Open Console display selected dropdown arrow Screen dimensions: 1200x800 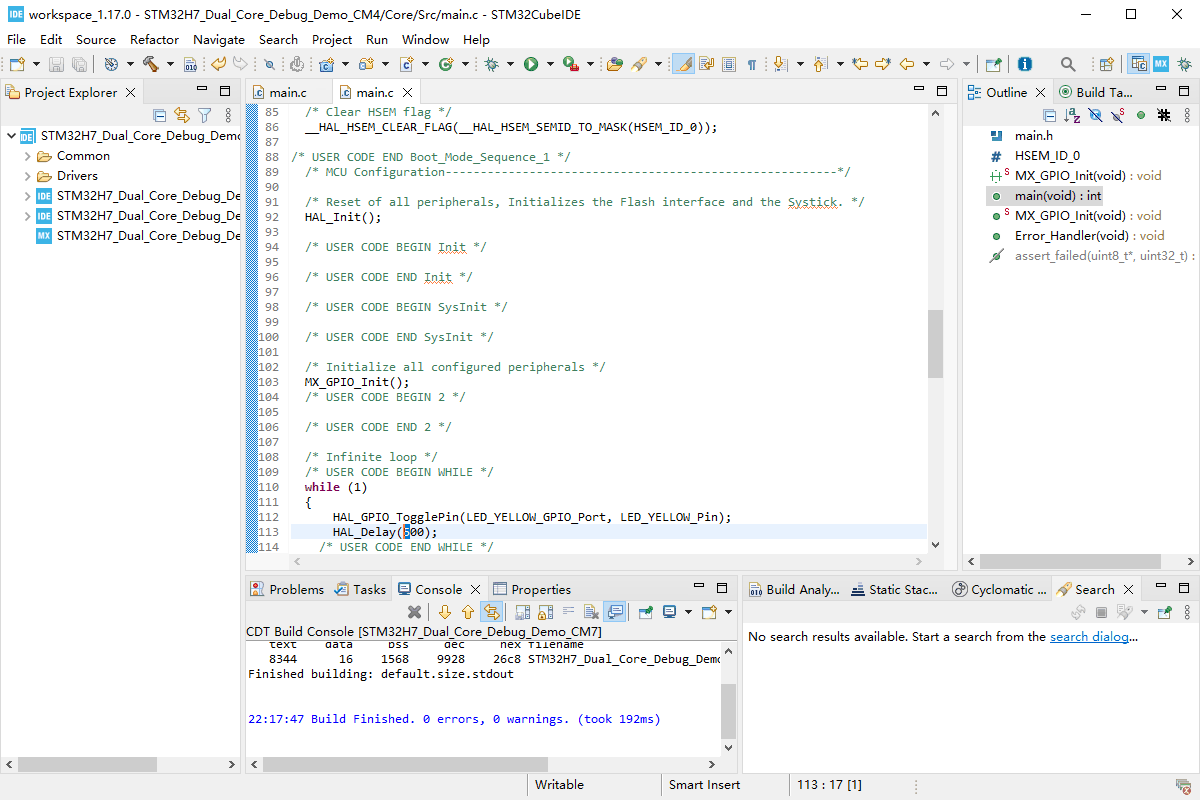pos(687,612)
